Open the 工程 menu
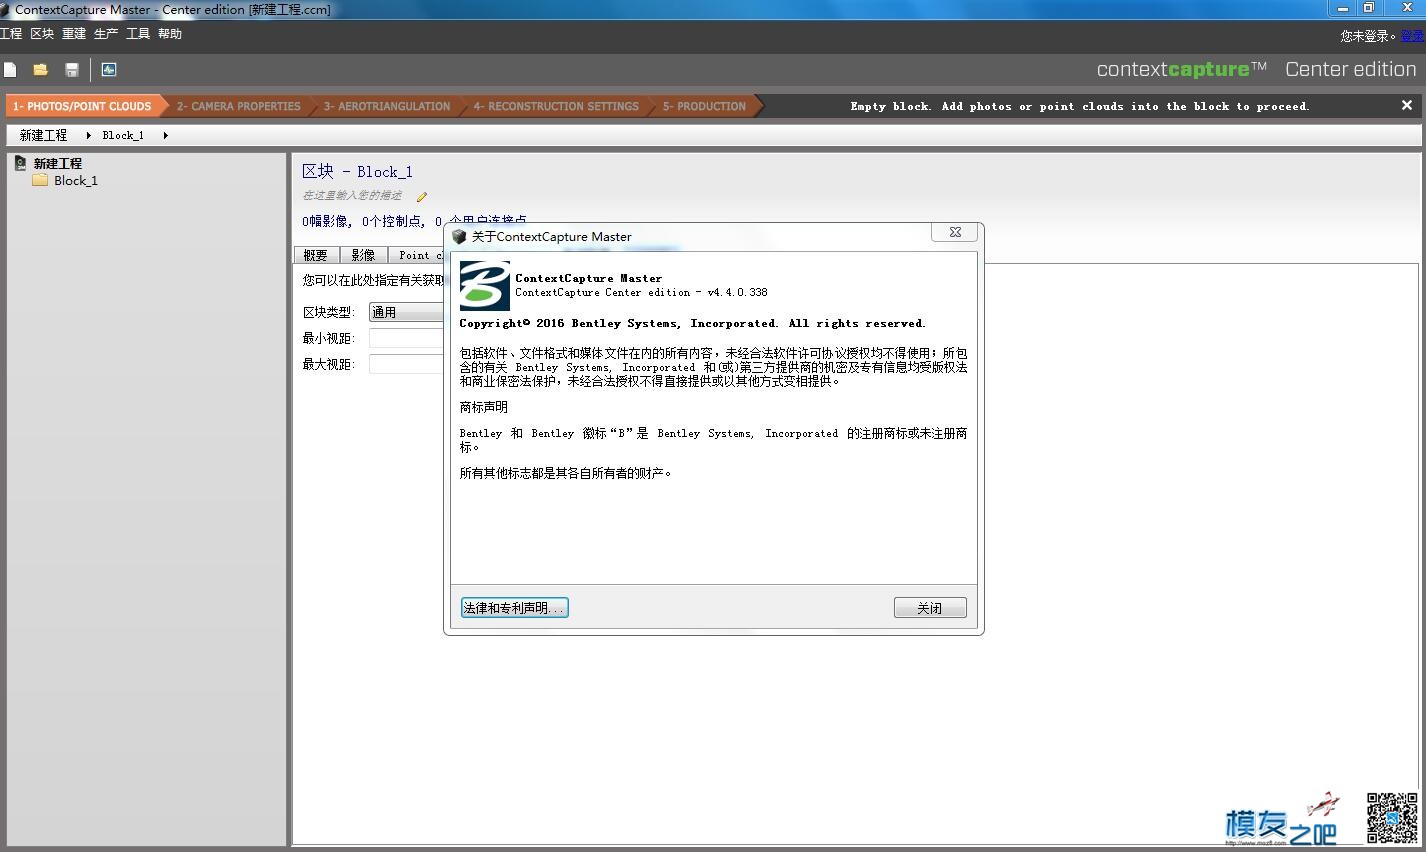 click(11, 34)
